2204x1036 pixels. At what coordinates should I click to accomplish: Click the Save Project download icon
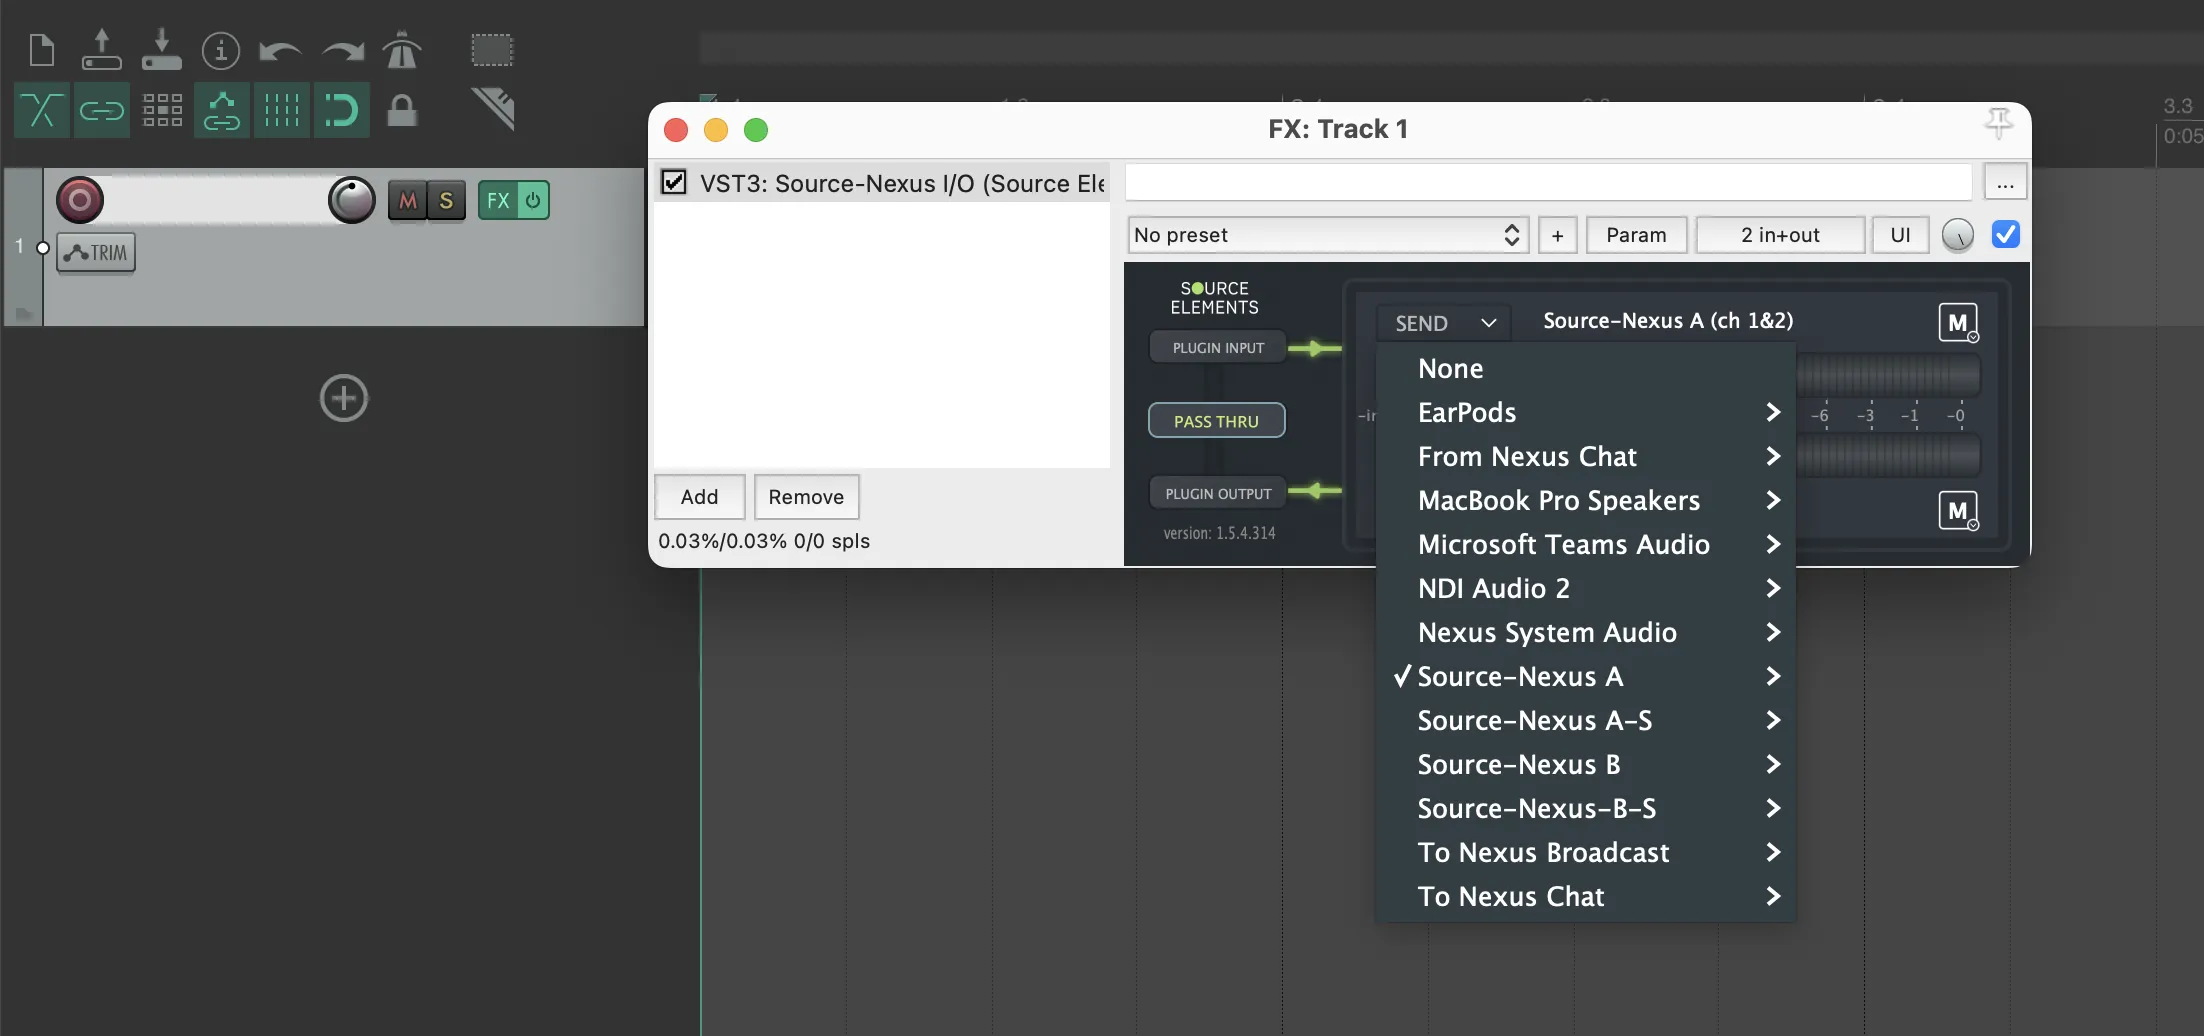tap(161, 50)
